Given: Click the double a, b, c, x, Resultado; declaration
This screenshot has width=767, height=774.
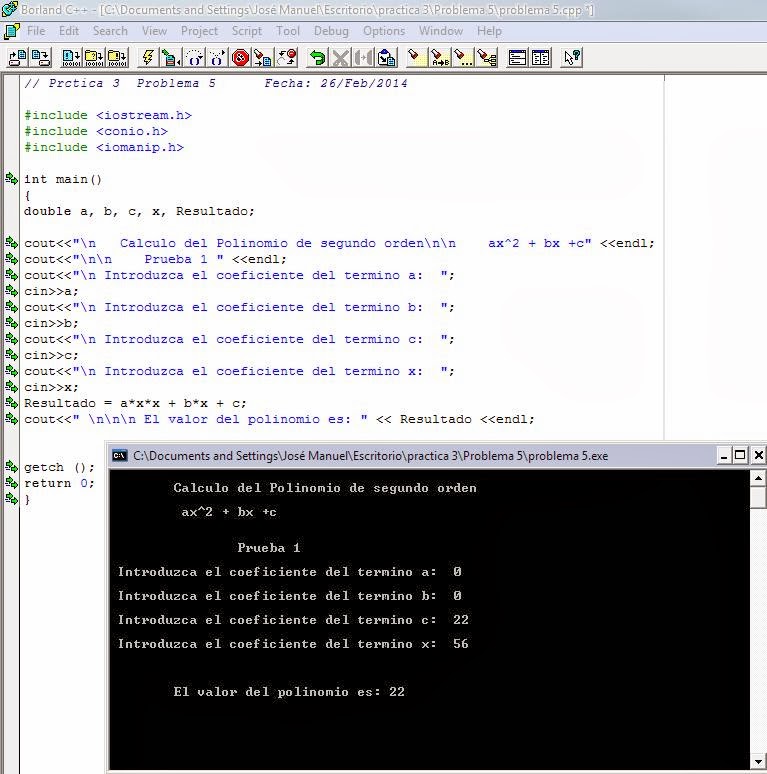Looking at the screenshot, I should coord(139,211).
